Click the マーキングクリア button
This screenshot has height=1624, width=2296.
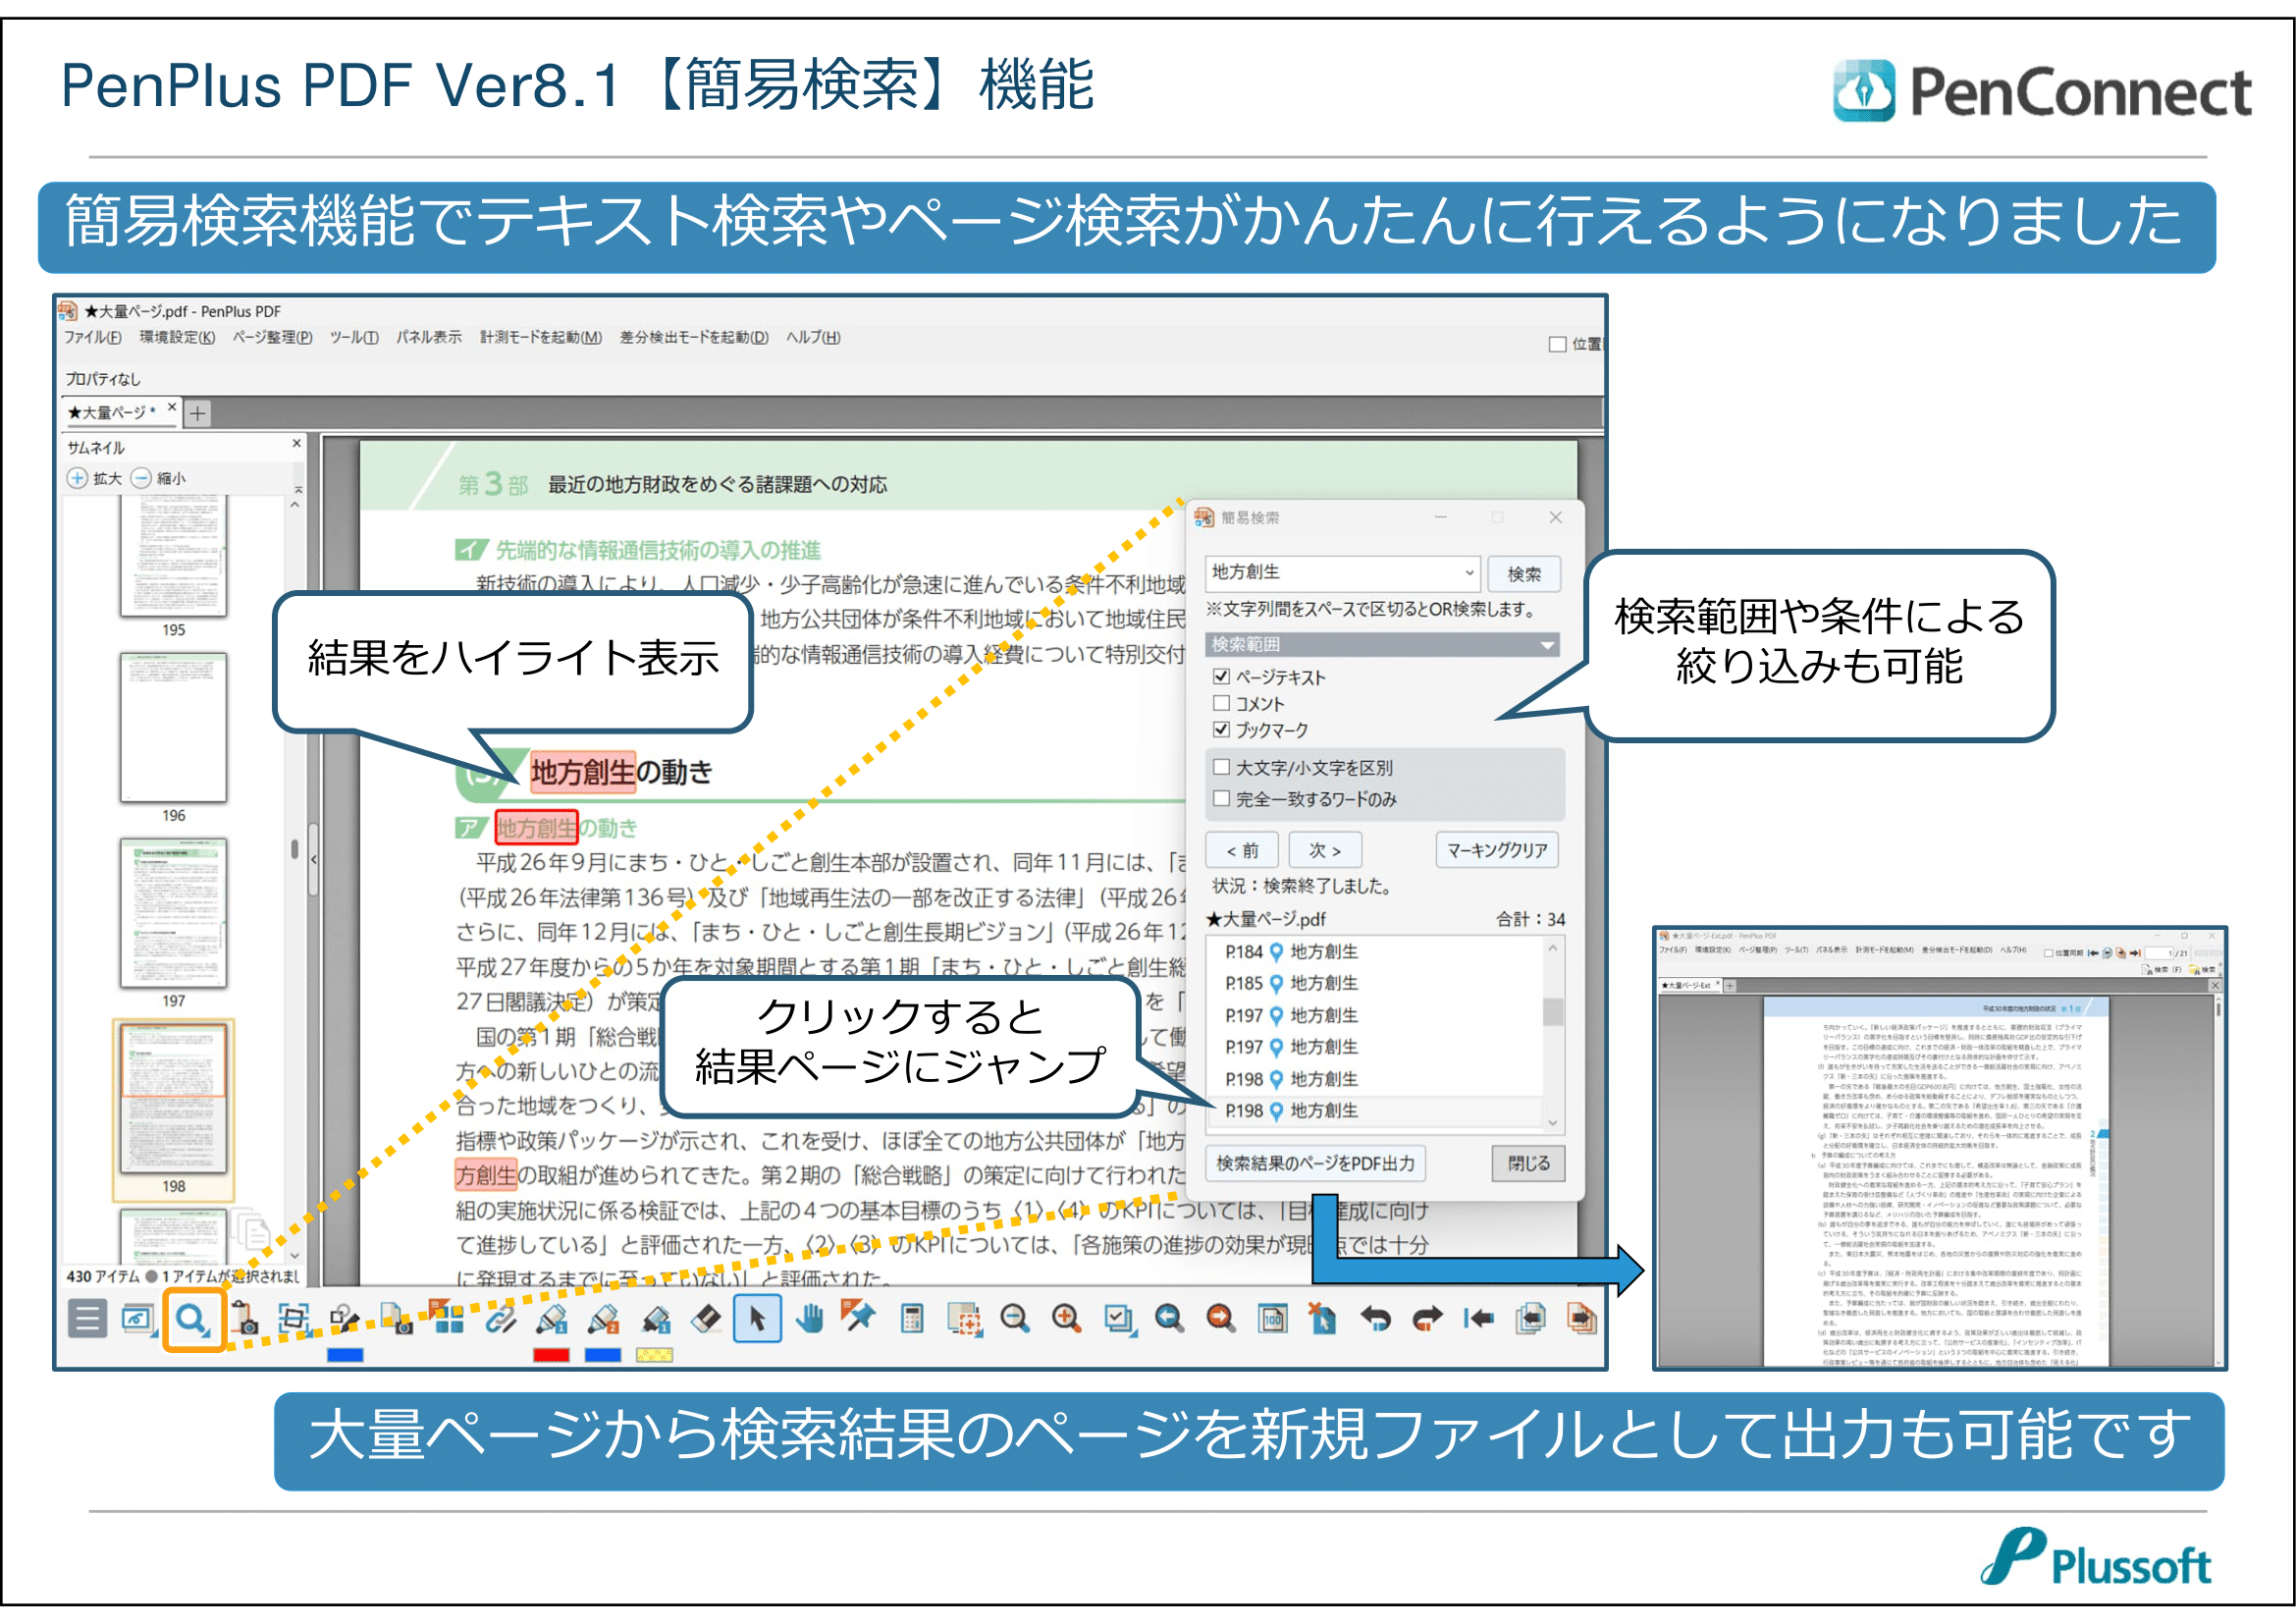1496,850
